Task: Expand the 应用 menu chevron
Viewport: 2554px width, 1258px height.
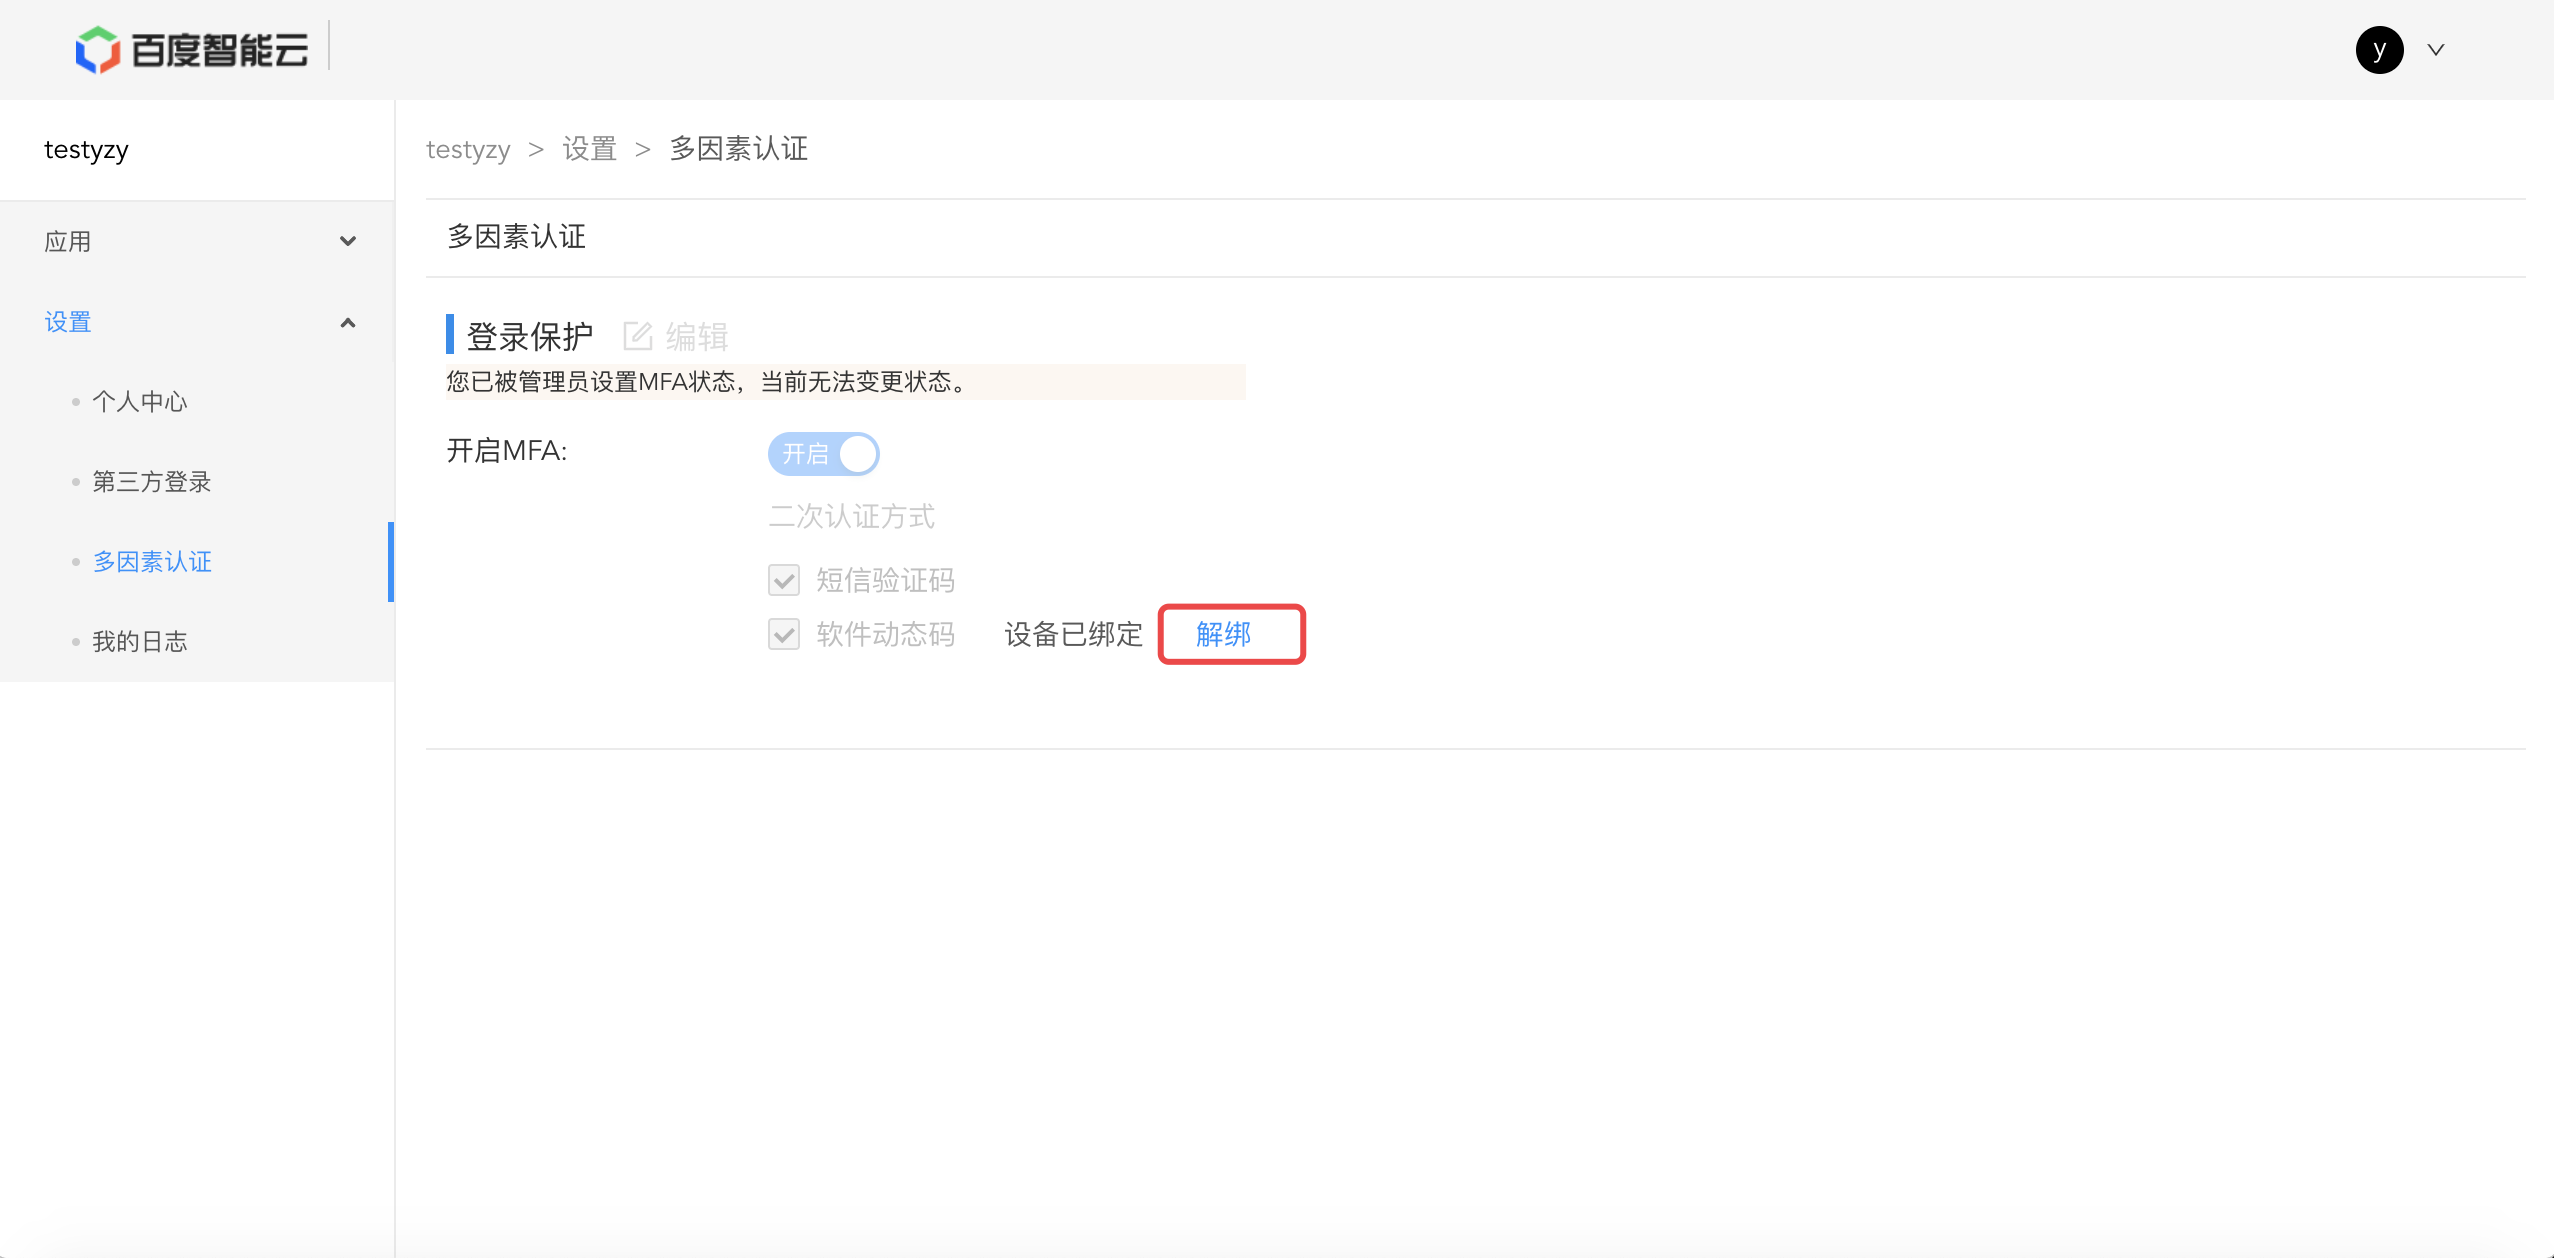Action: pos(348,241)
